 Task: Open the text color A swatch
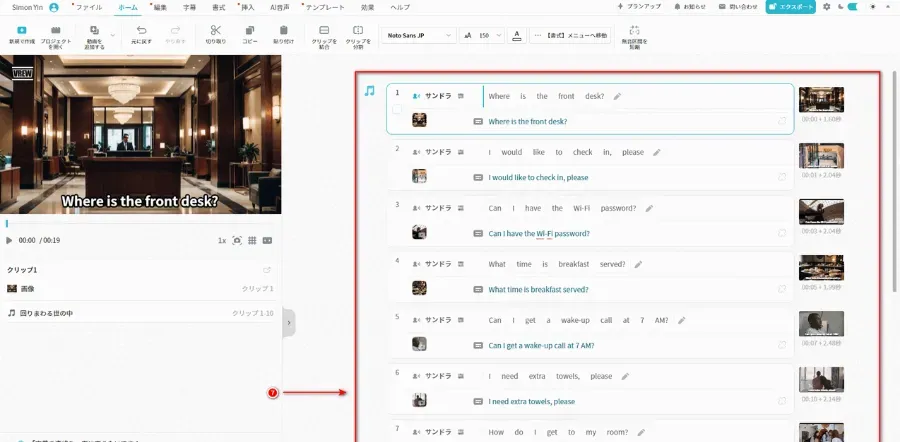tap(517, 36)
